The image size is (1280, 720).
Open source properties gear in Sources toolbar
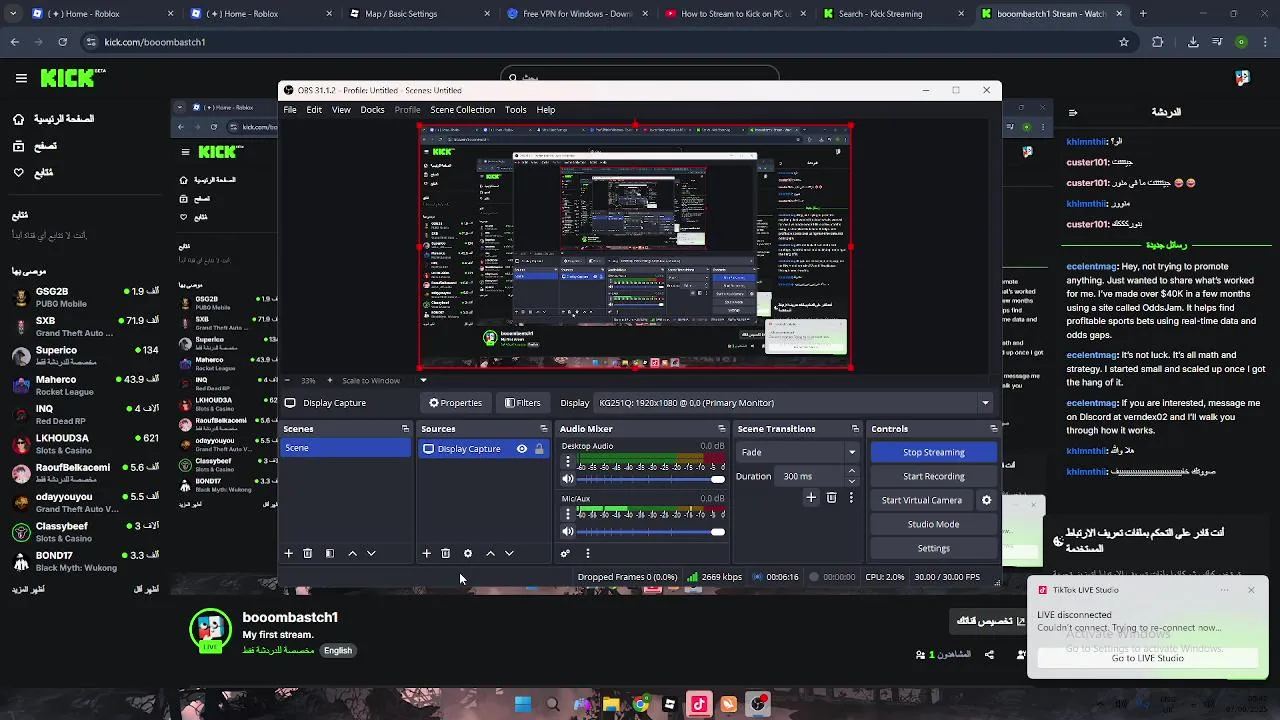click(x=467, y=553)
